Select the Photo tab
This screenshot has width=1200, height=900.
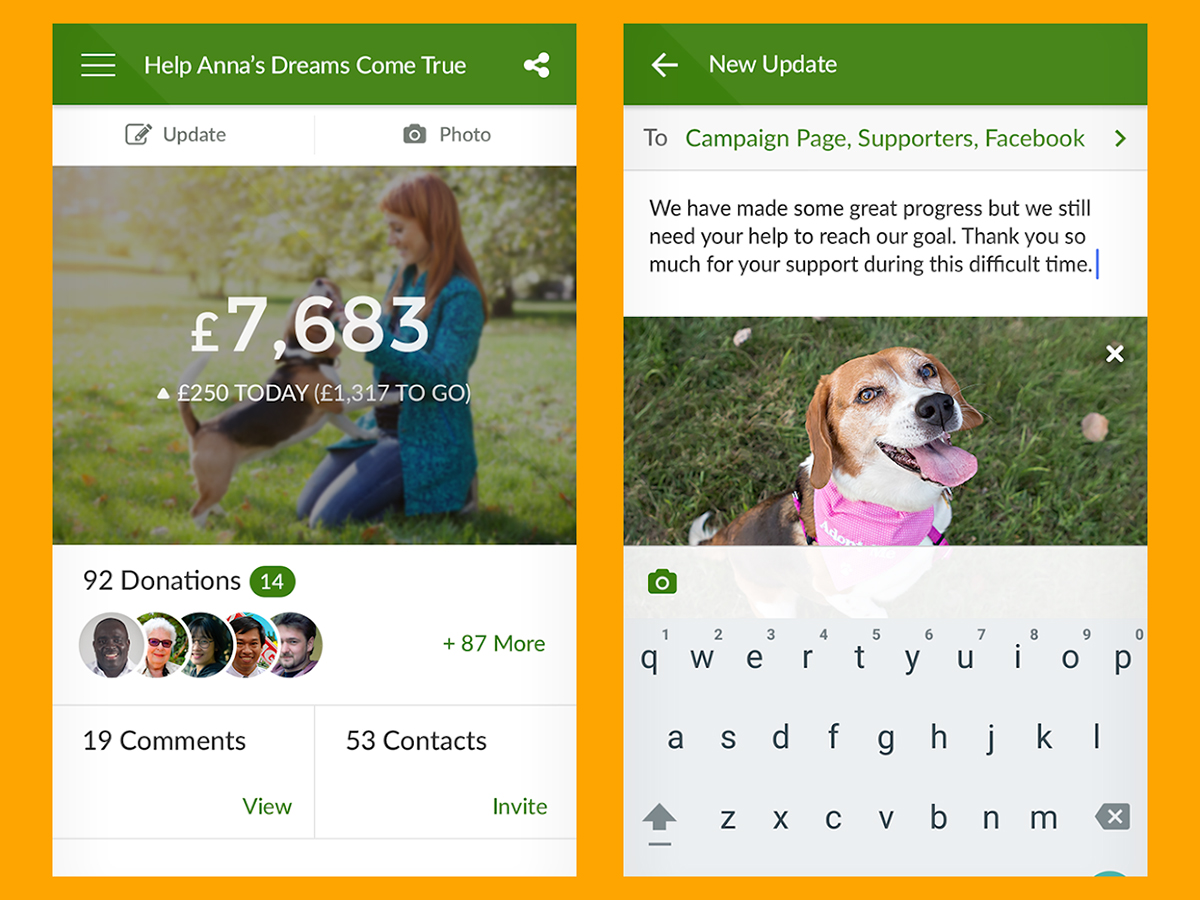(446, 134)
